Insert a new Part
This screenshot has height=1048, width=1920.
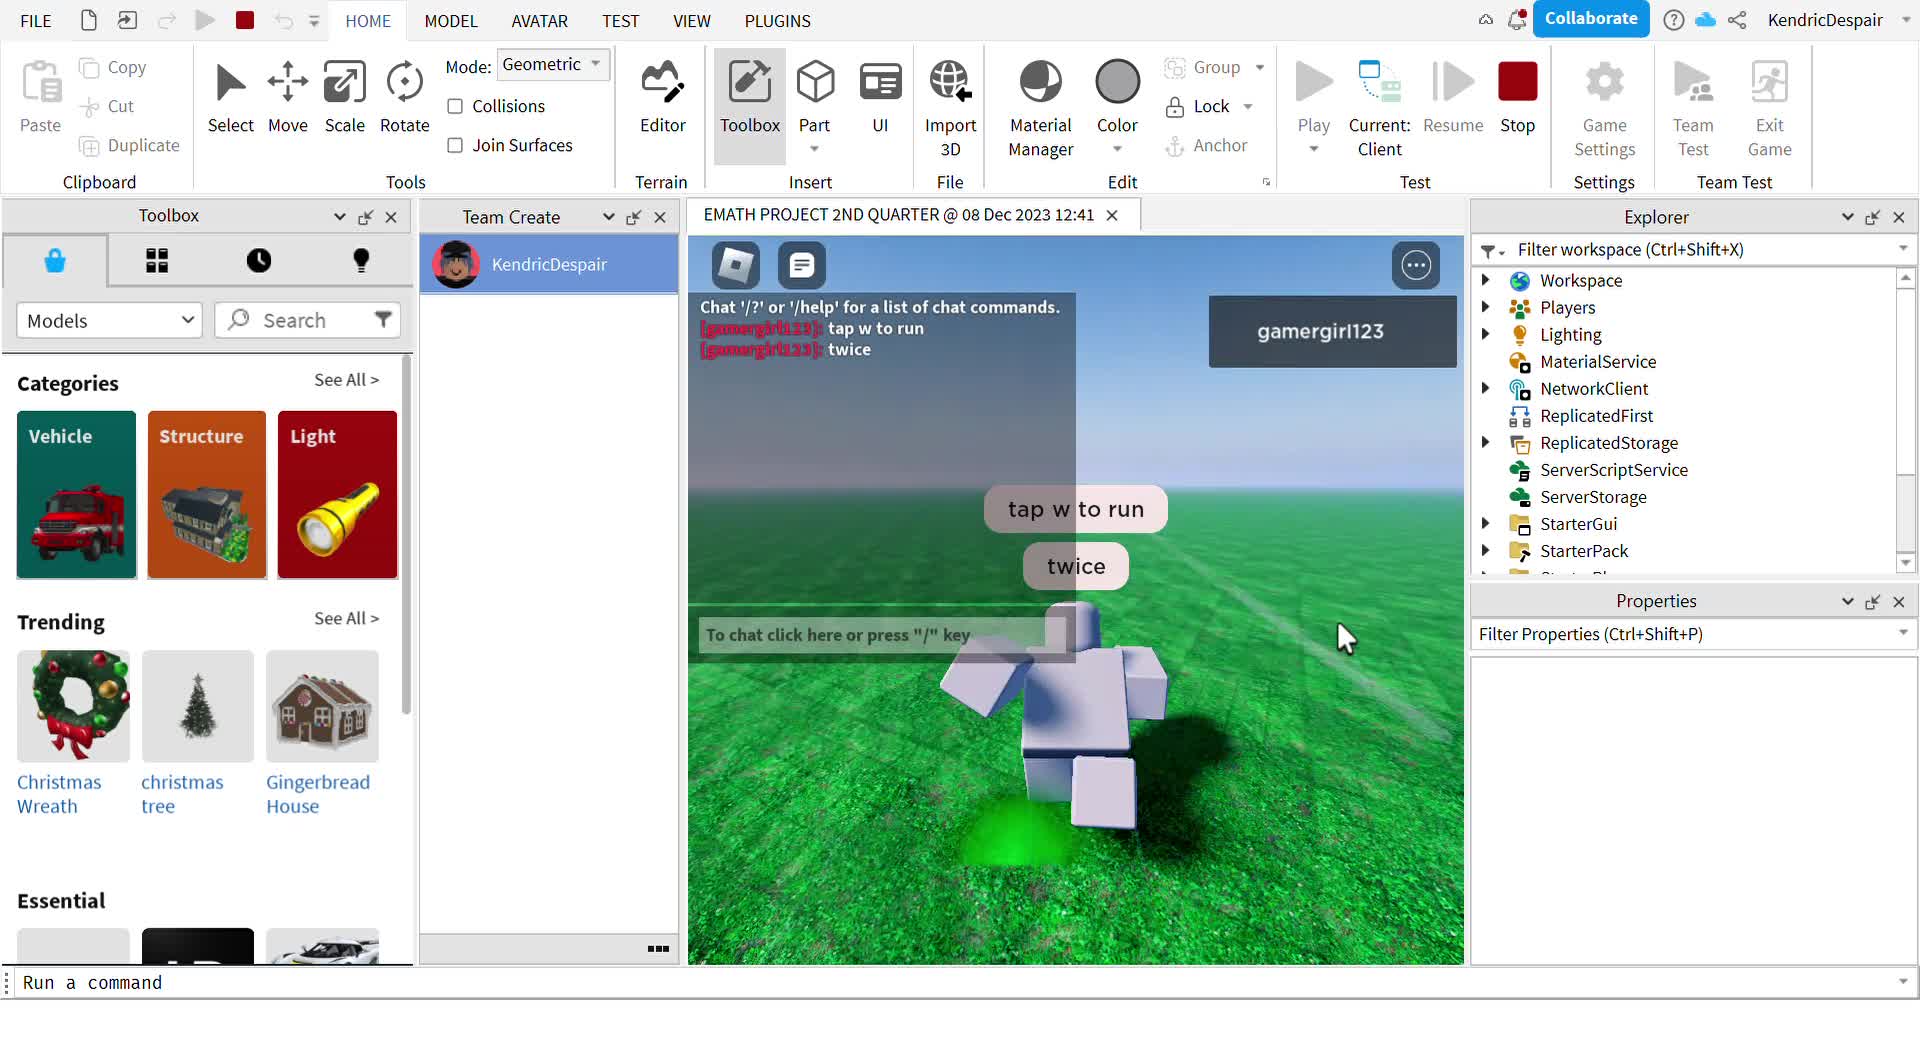[x=816, y=97]
